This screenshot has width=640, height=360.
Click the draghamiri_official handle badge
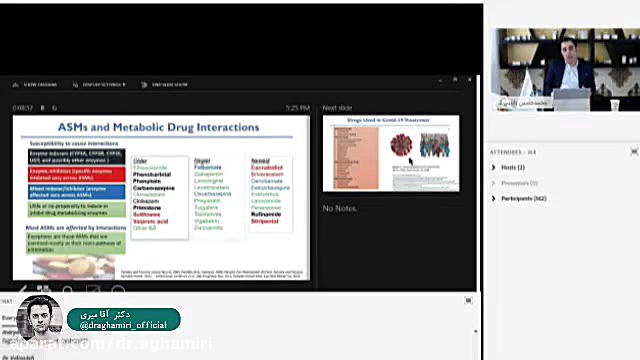click(x=124, y=320)
